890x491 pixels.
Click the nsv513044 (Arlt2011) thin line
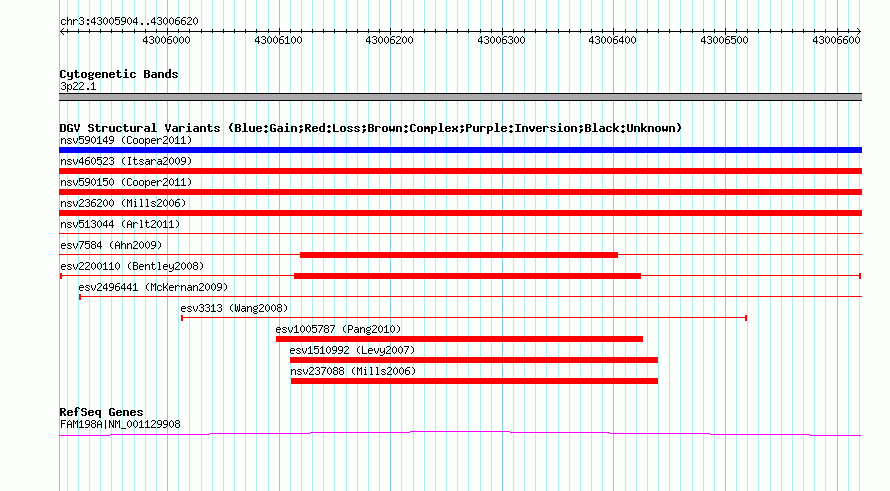460,234
